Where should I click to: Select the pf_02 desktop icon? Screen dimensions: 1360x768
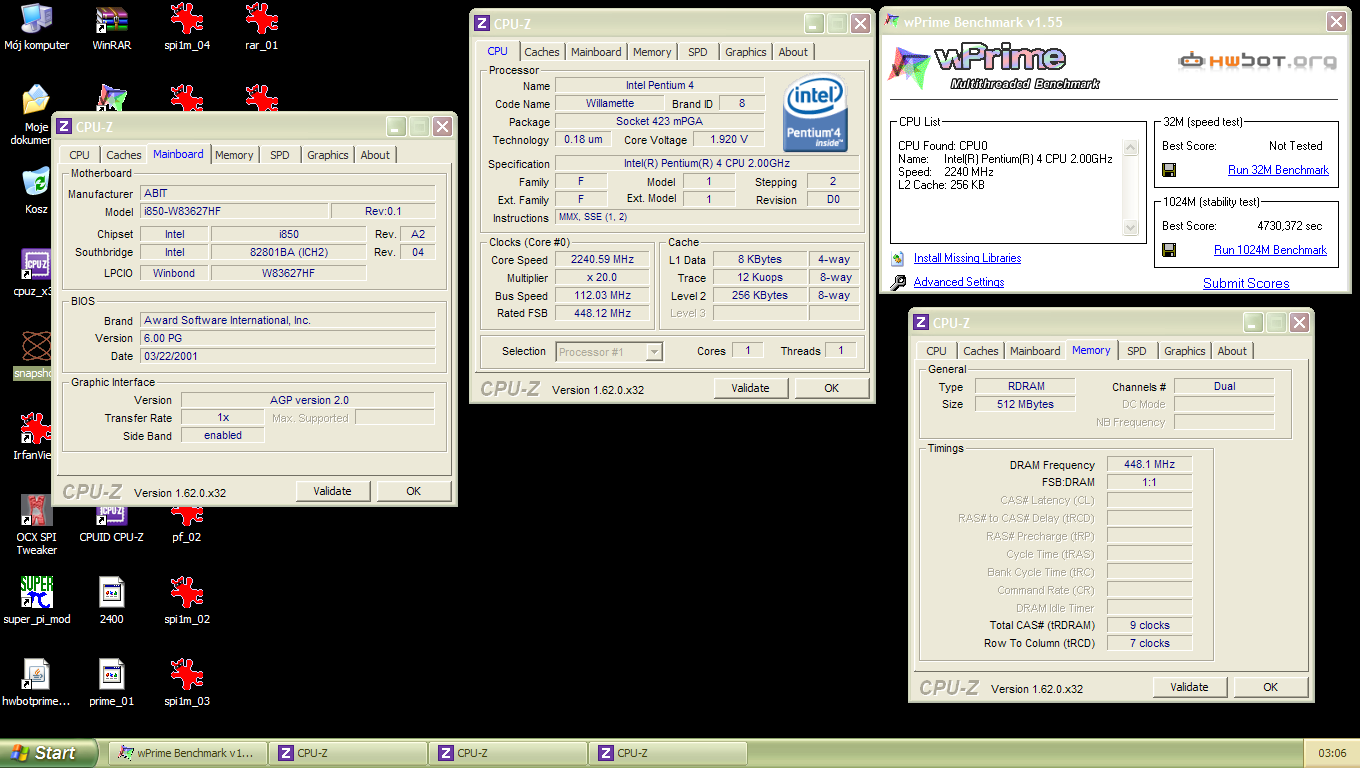(x=187, y=525)
